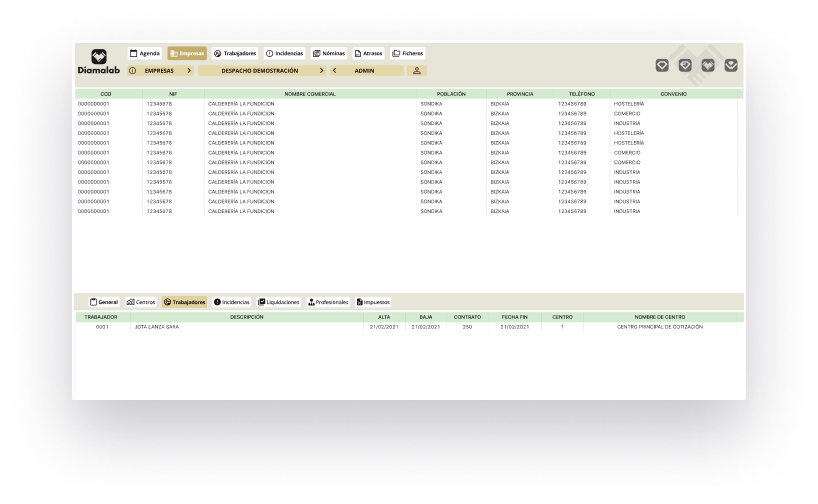Click the second diamond icon at top right
Viewport: 818px width, 504px height.
click(685, 65)
